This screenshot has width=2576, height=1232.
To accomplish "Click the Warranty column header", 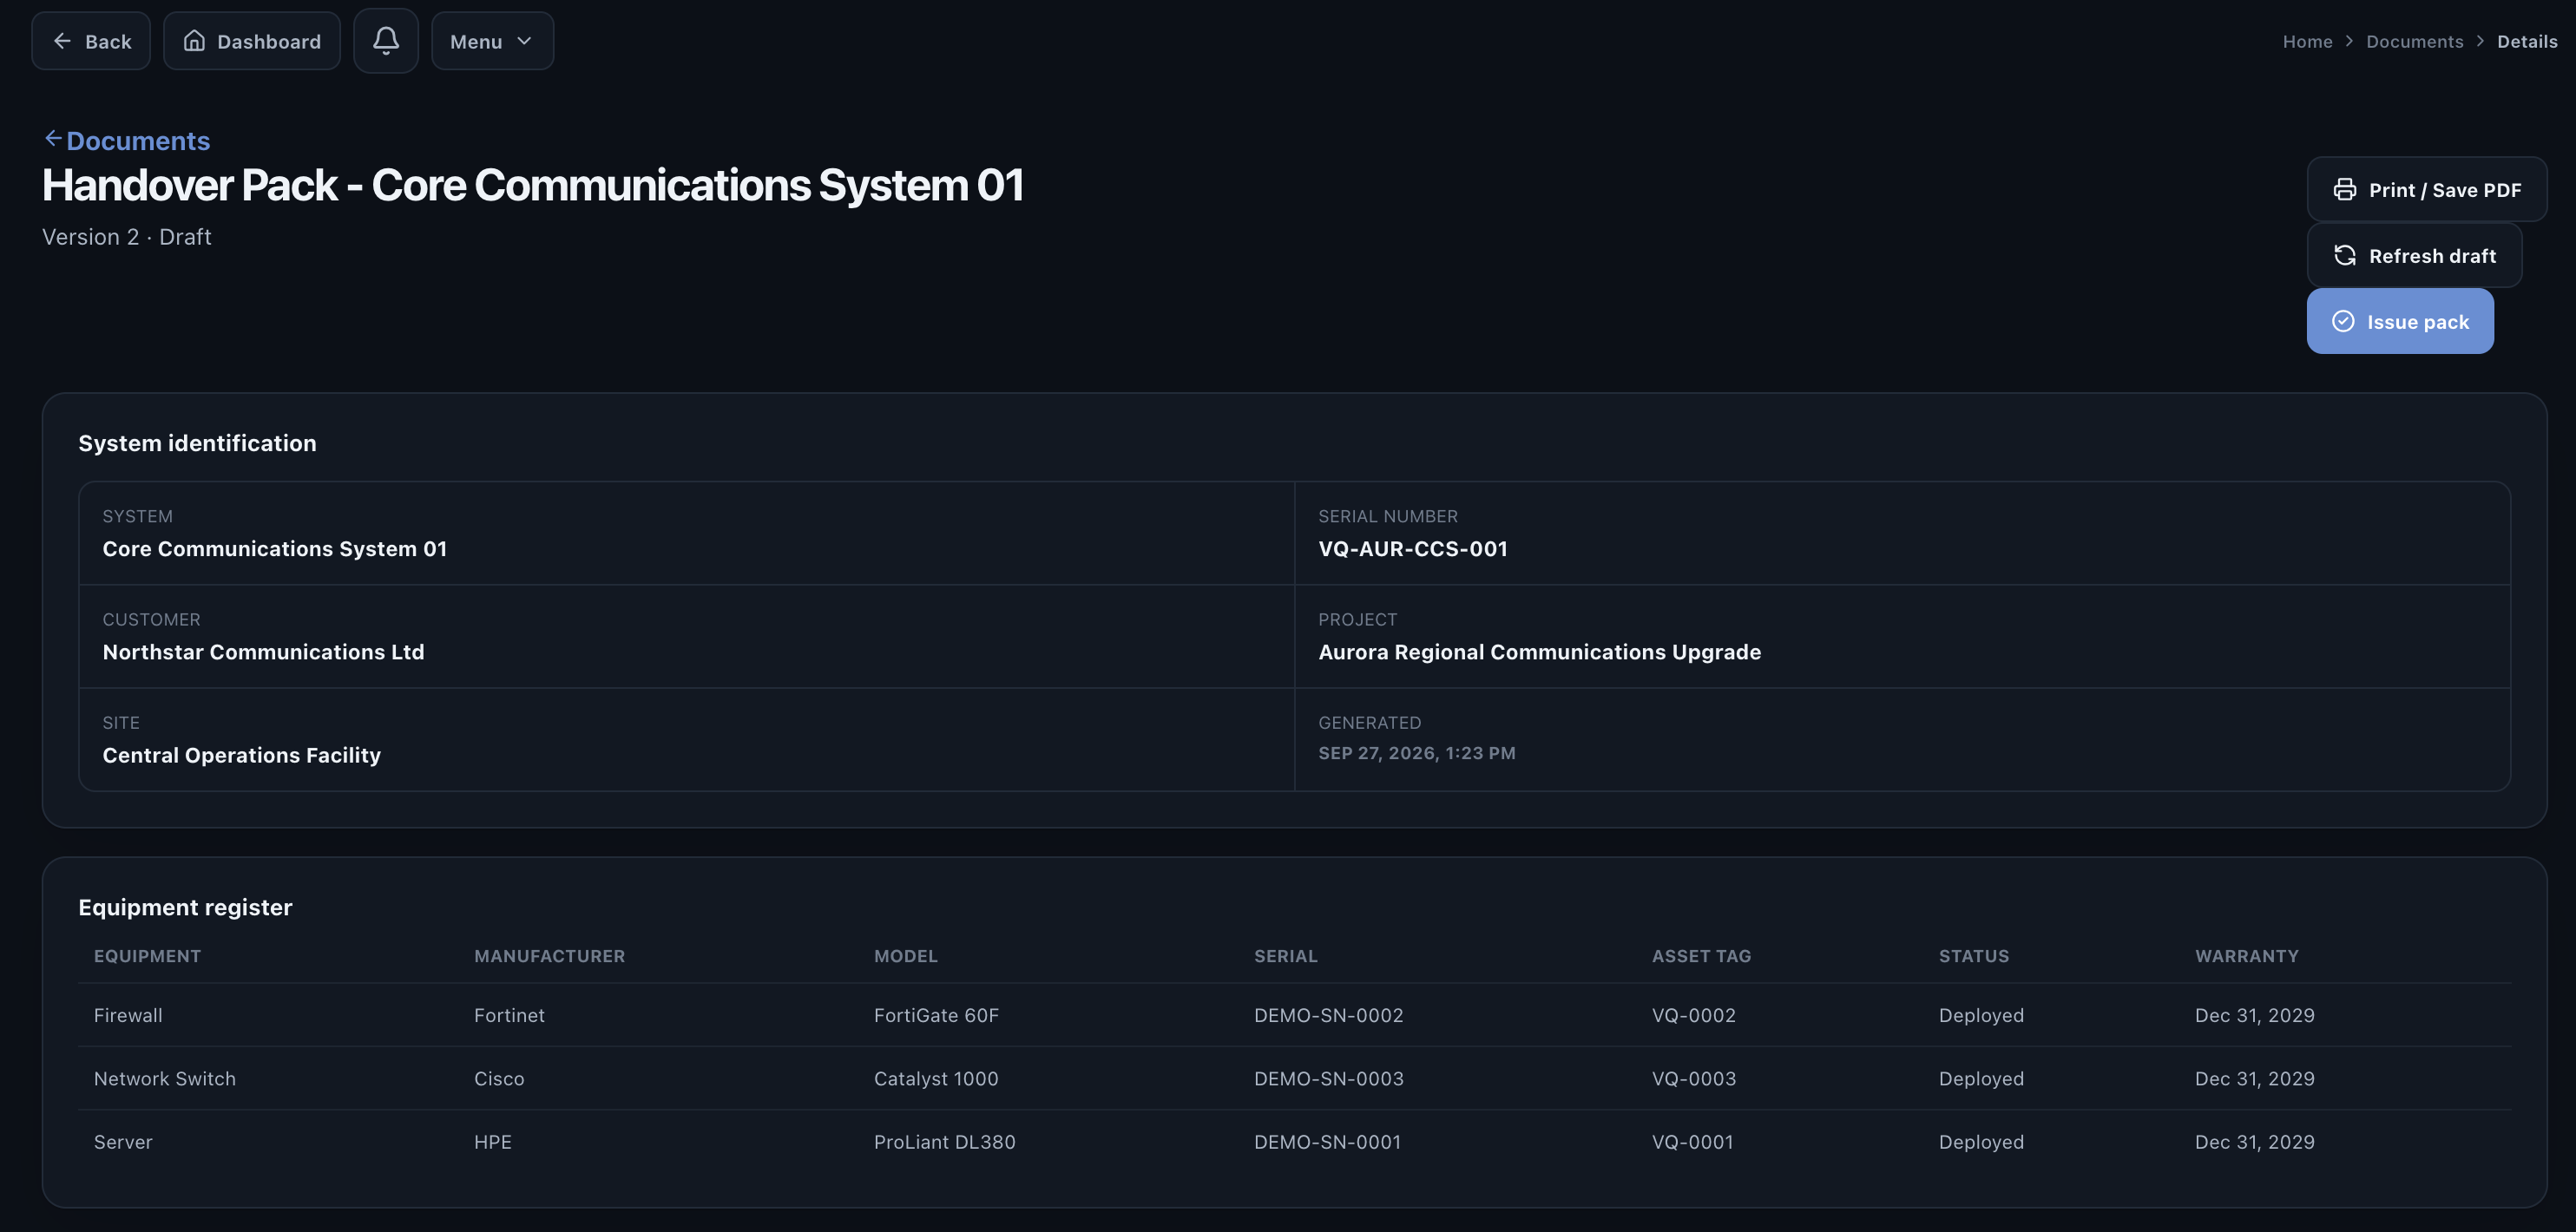I will point(2246,956).
